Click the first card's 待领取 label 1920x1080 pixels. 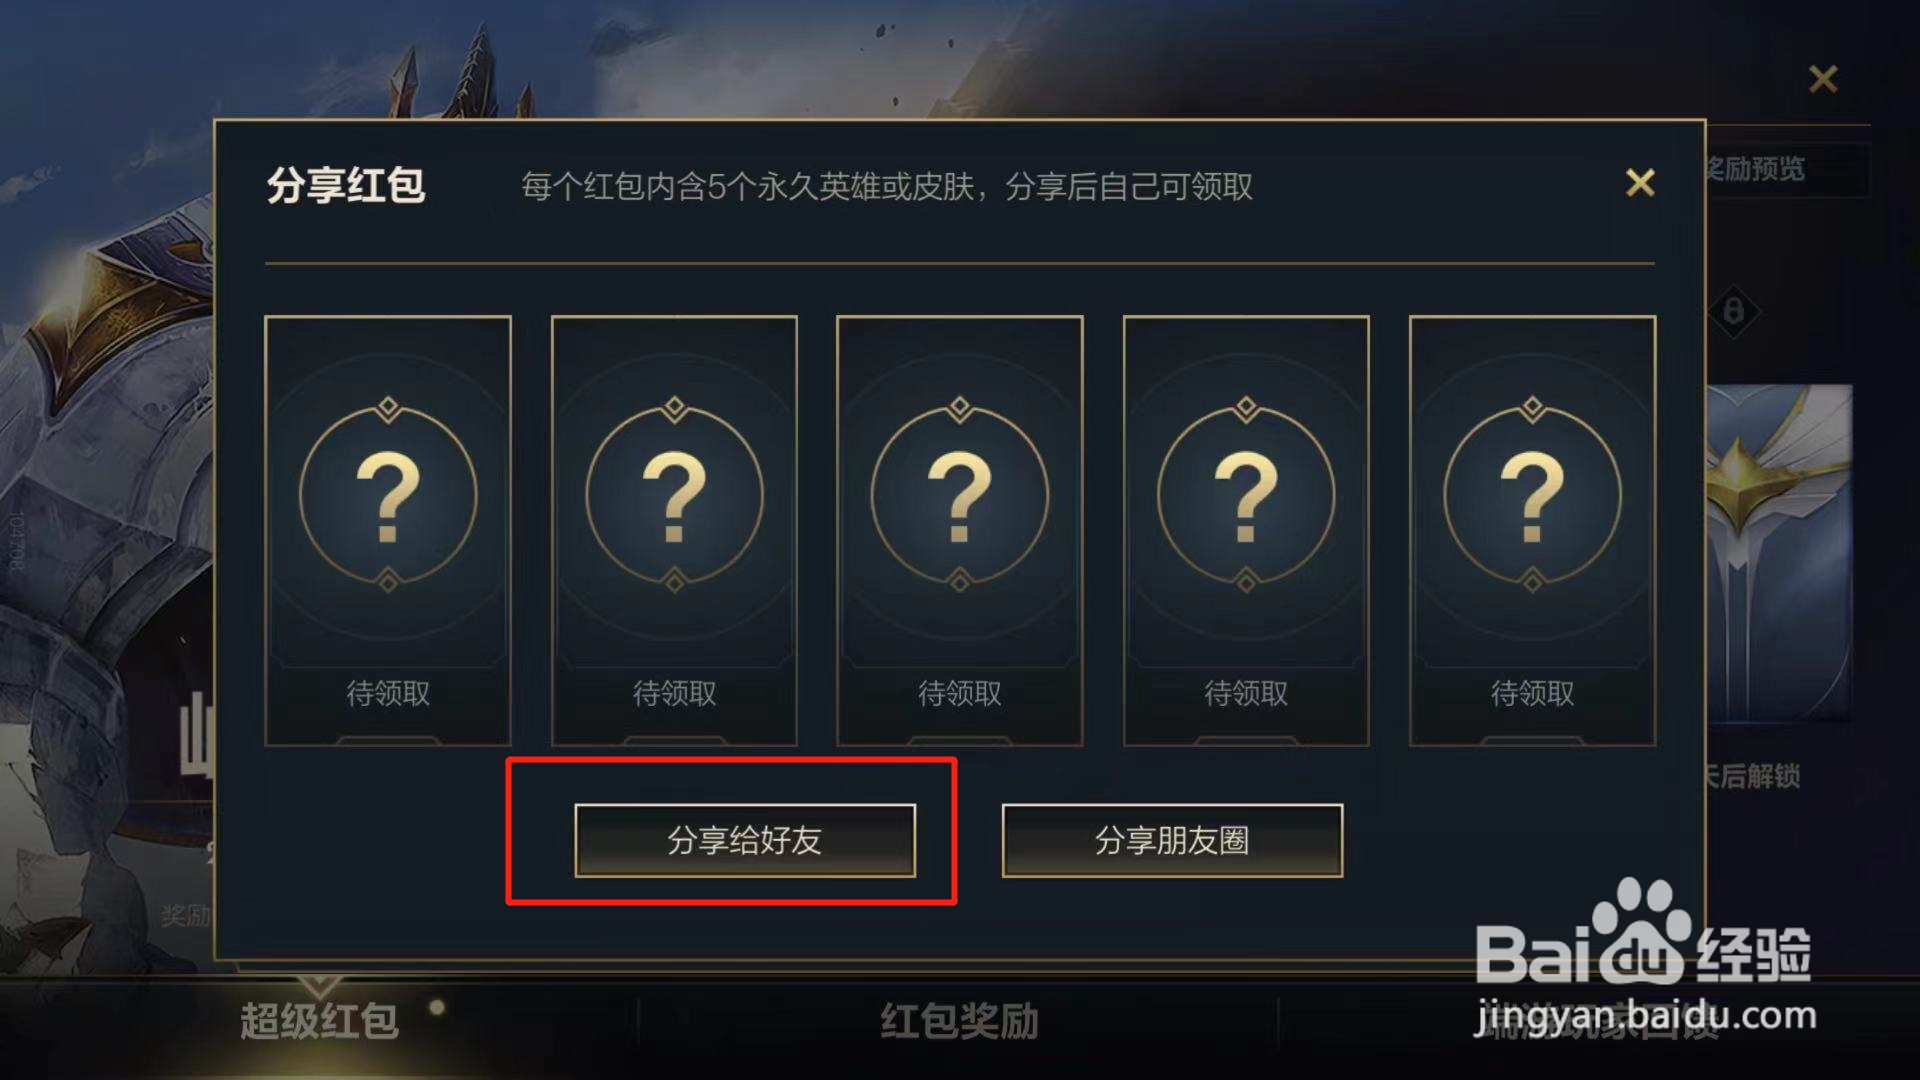pos(388,693)
